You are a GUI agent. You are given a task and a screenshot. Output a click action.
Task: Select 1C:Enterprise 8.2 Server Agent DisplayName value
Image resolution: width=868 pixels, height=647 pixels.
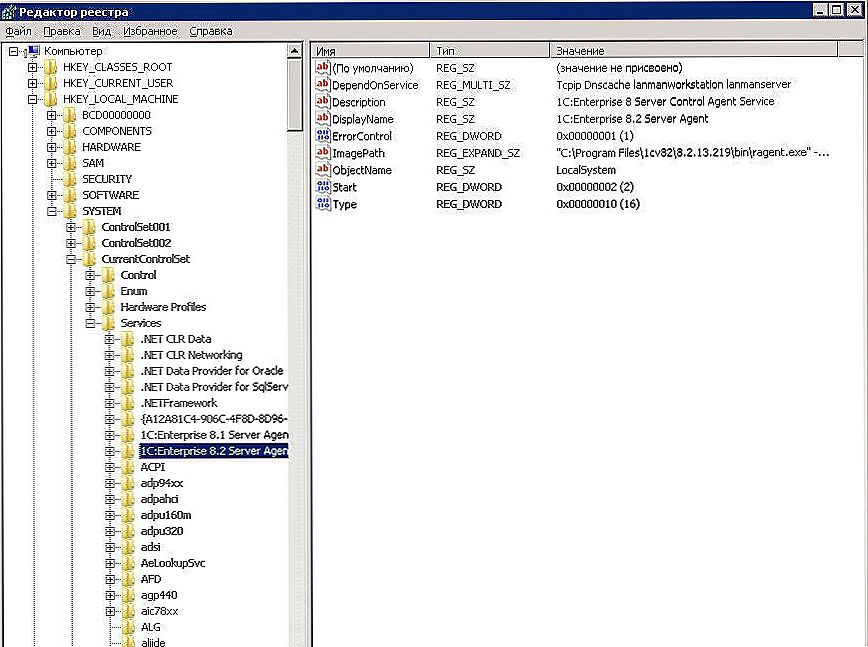(x=632, y=119)
